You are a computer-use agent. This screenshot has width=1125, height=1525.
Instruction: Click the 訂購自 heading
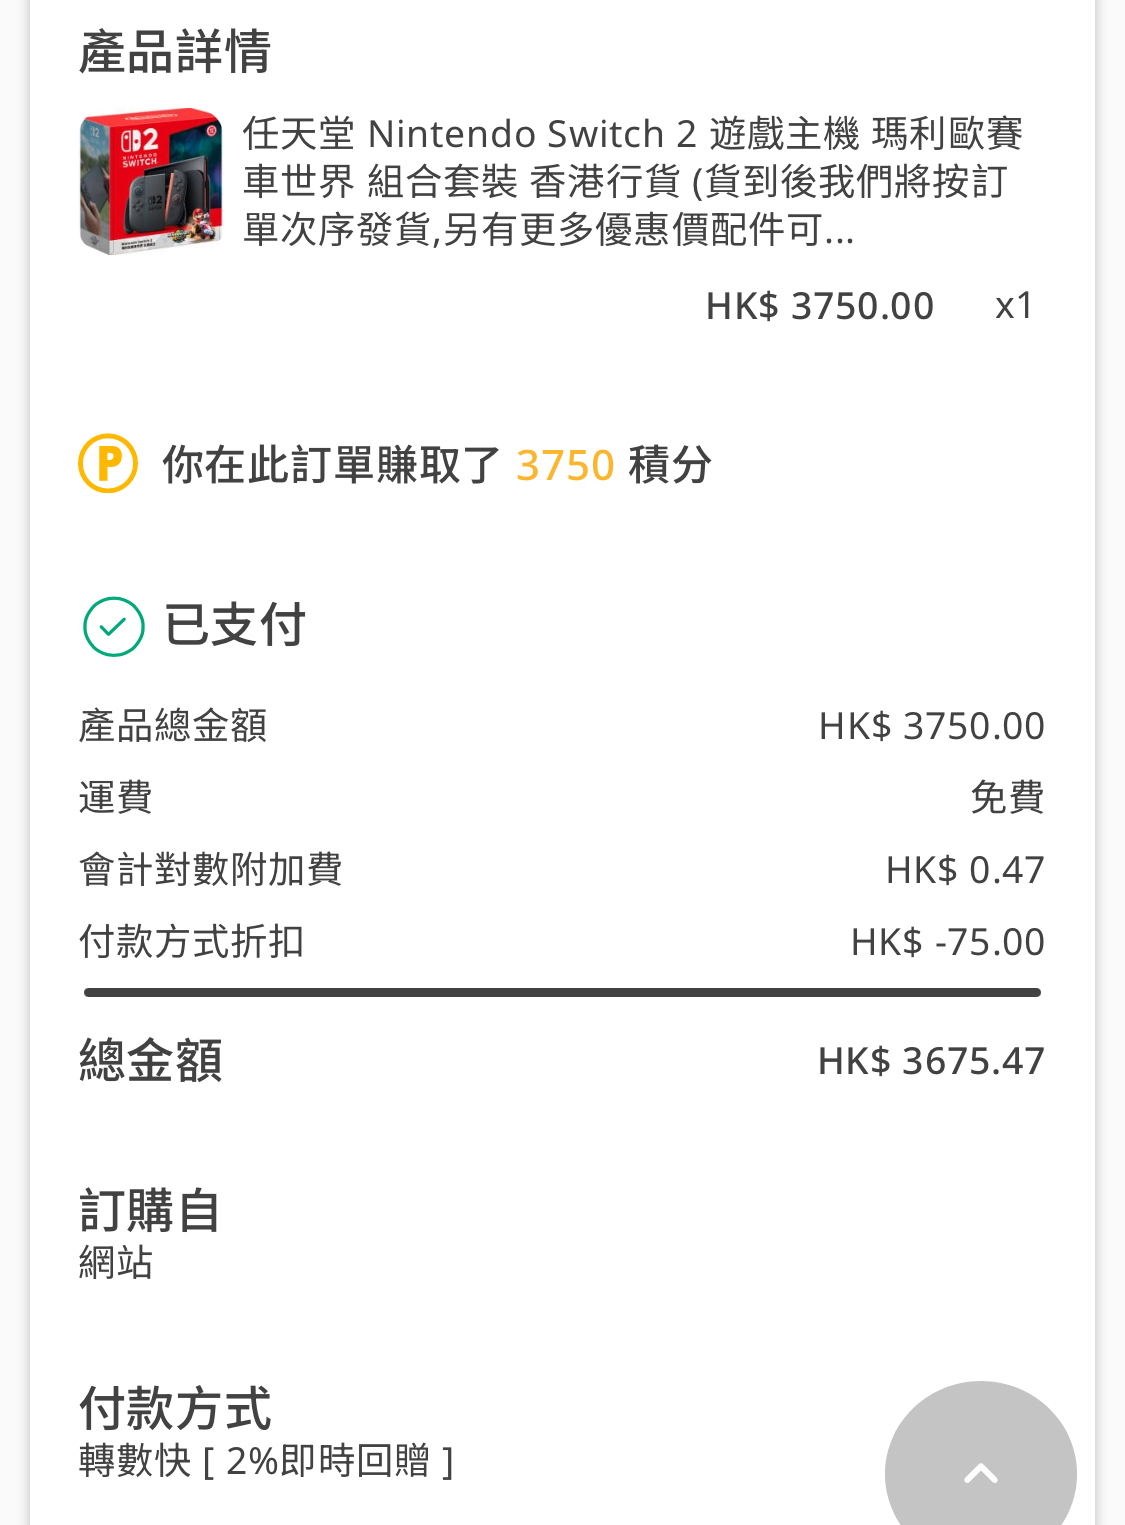coord(150,1210)
